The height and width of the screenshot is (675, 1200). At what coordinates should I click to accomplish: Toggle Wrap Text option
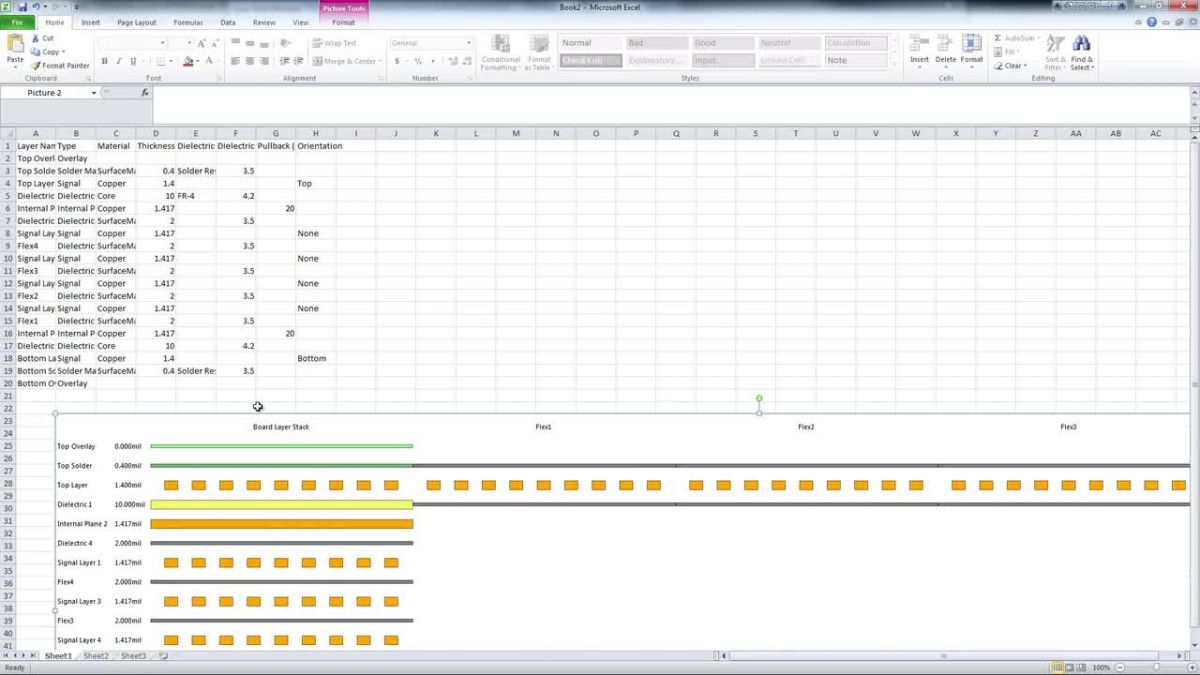[x=334, y=43]
